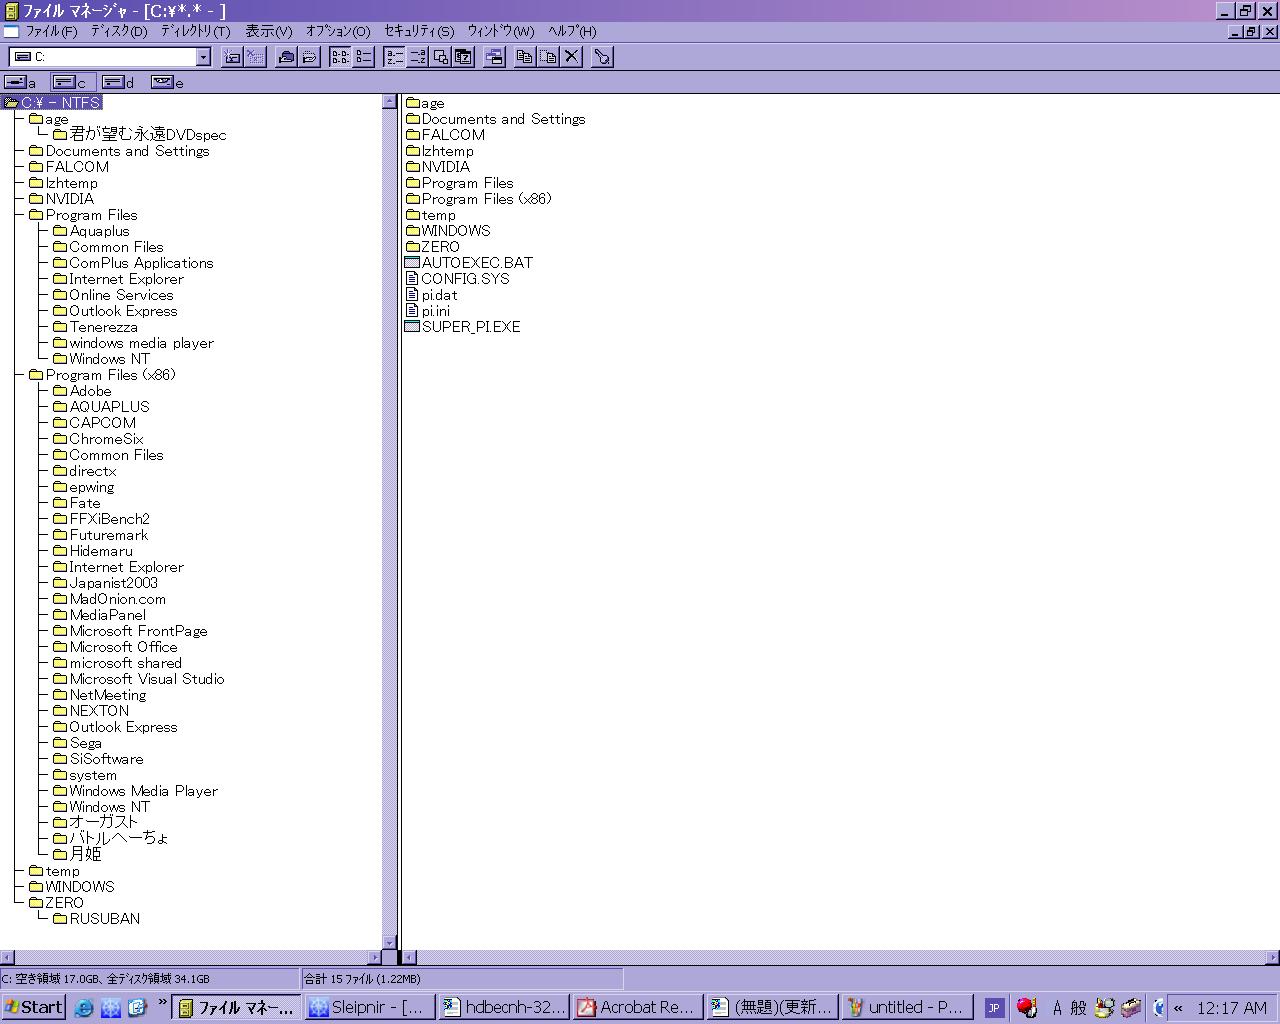Select the CAPCOM folder in tree
Viewport: 1280px width, 1024px height.
(x=94, y=422)
